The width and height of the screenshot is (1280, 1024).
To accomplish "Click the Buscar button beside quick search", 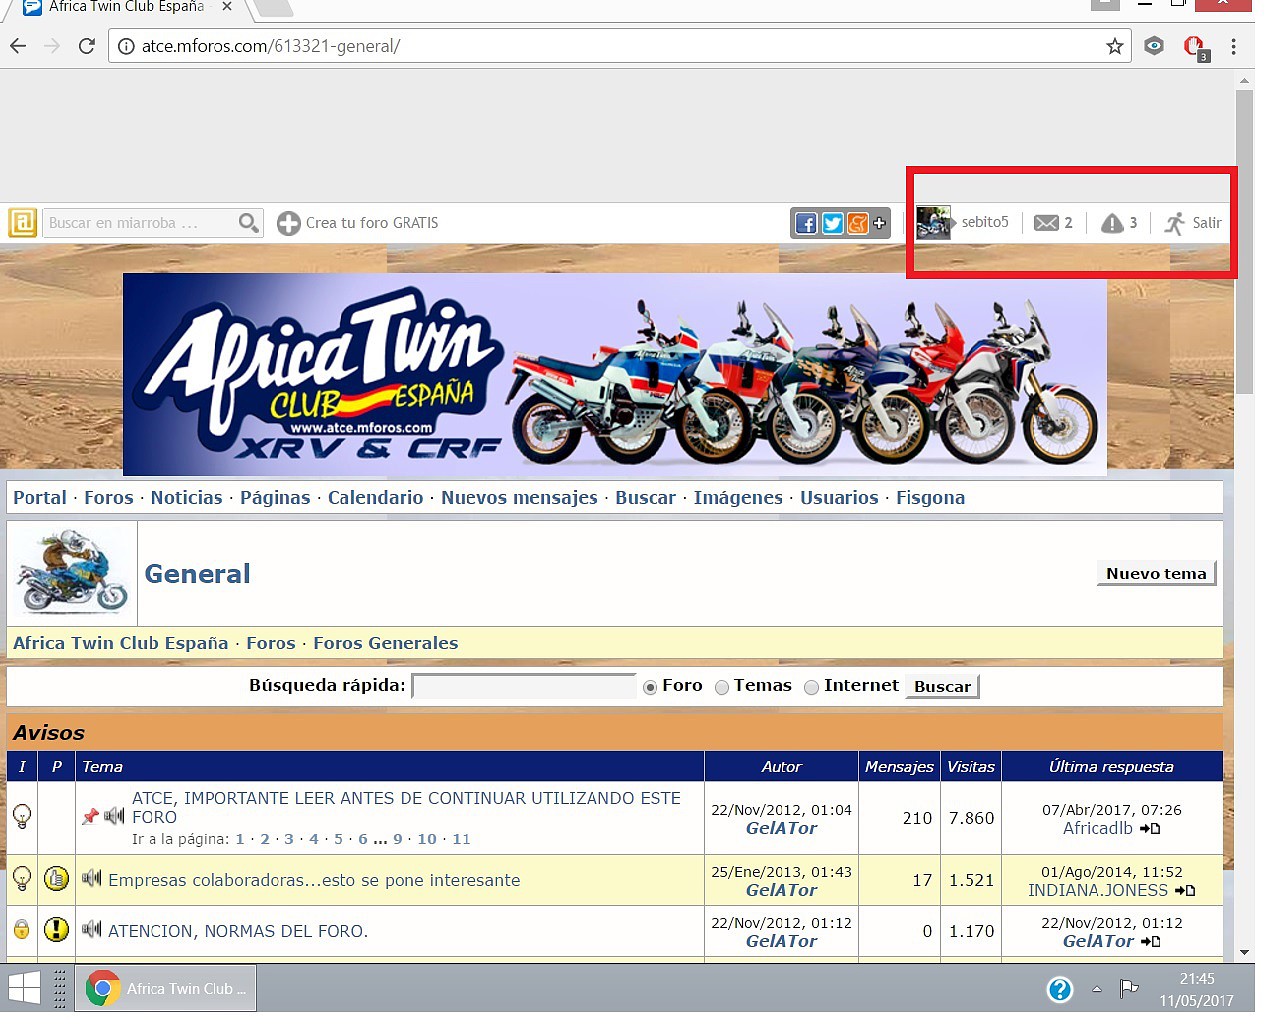I will pyautogui.click(x=942, y=686).
